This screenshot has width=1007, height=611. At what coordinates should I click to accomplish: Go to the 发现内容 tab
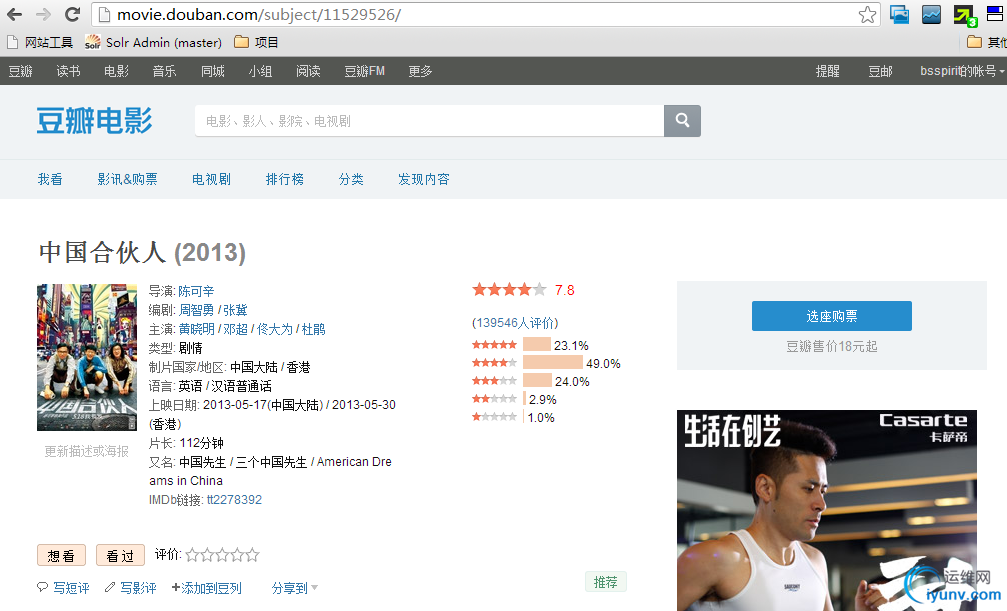click(x=424, y=179)
